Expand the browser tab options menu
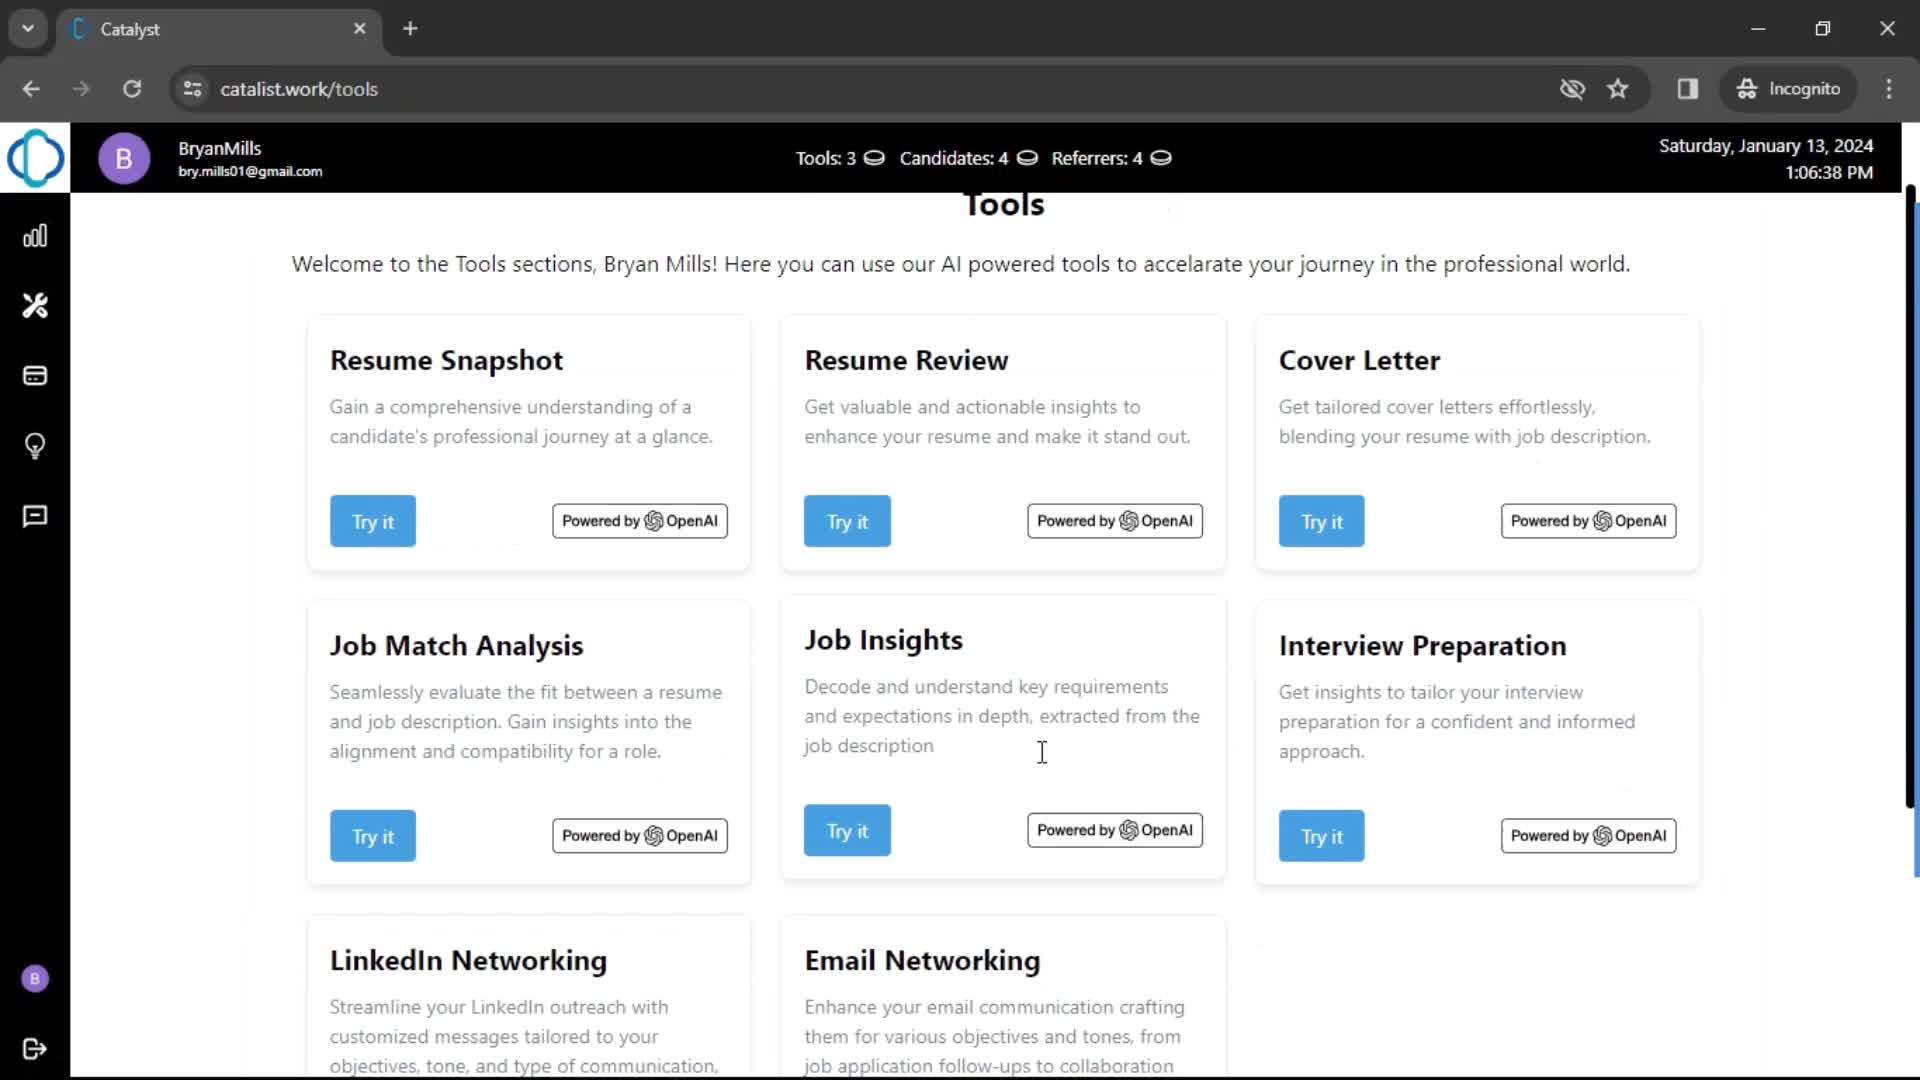 click(x=28, y=28)
